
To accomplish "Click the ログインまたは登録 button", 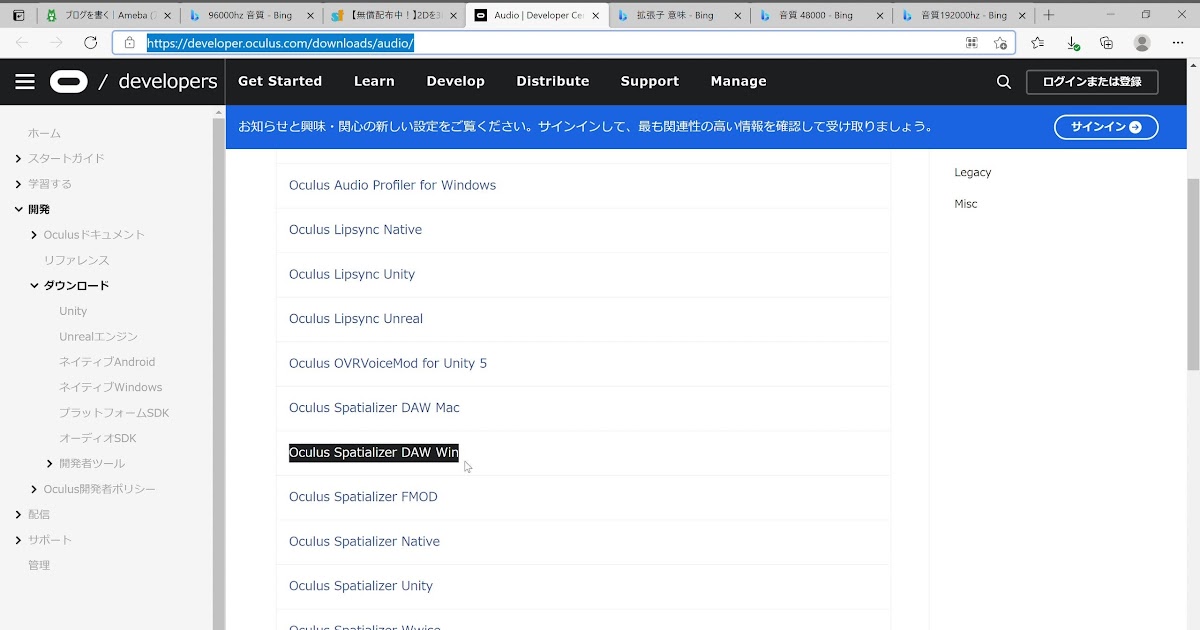I will (1092, 82).
